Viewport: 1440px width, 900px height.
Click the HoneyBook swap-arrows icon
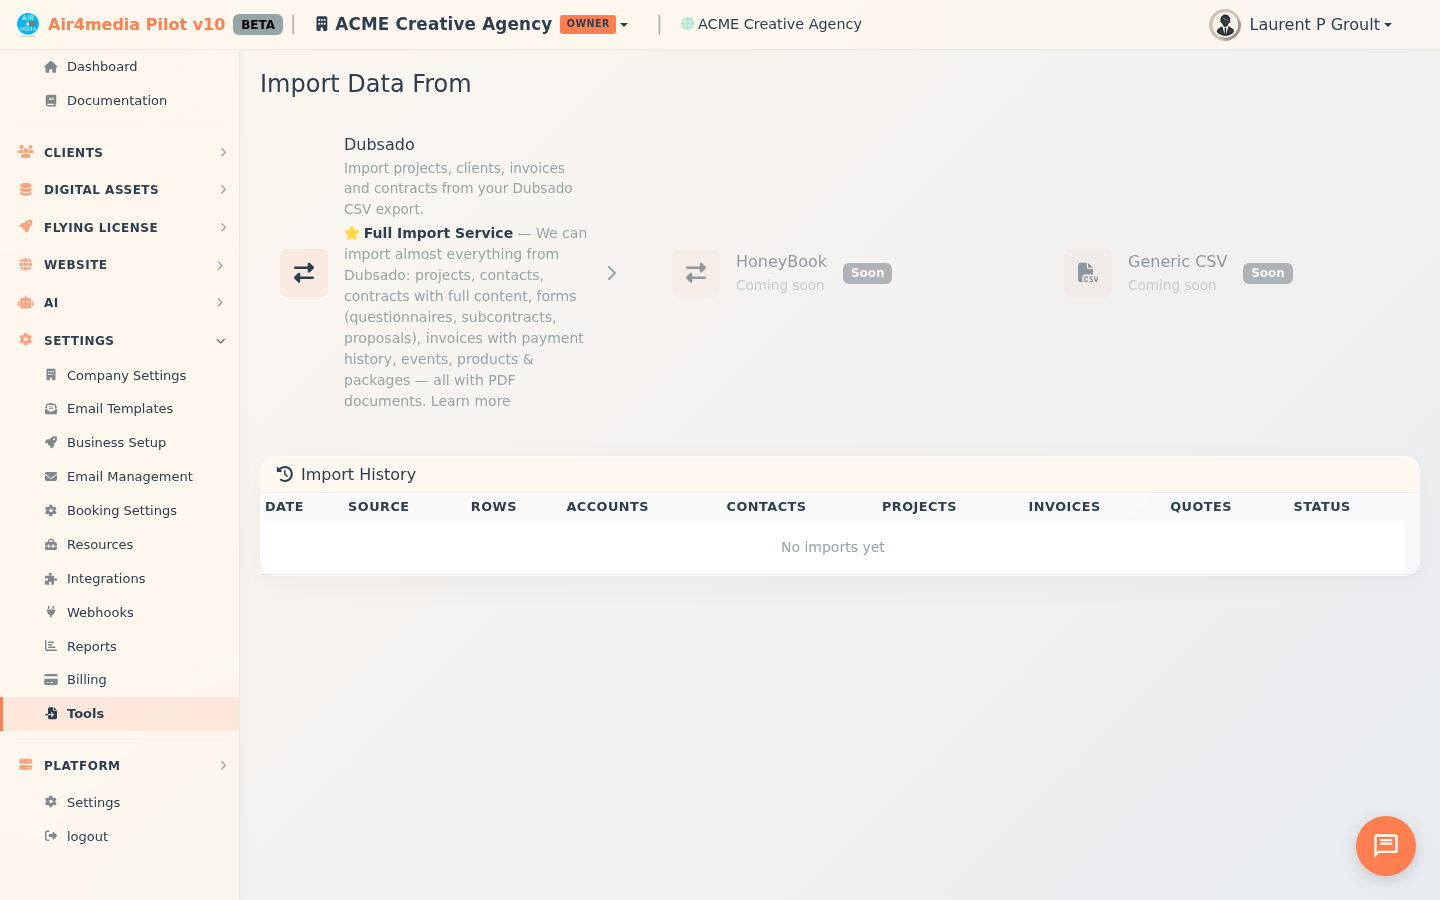[x=696, y=273]
